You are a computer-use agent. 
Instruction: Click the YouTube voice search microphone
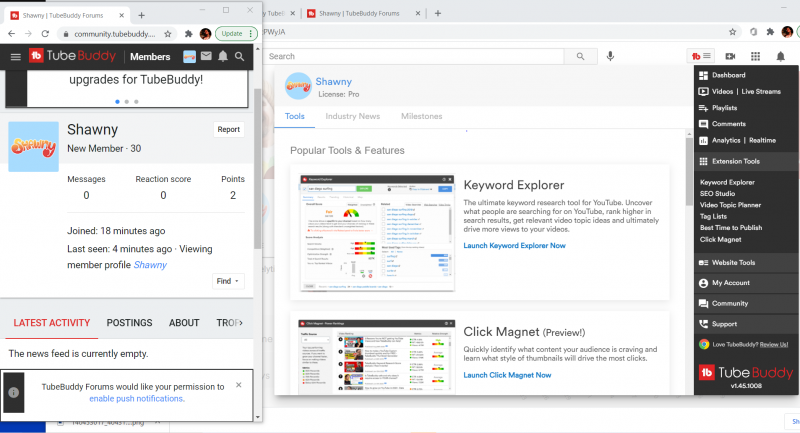click(610, 56)
